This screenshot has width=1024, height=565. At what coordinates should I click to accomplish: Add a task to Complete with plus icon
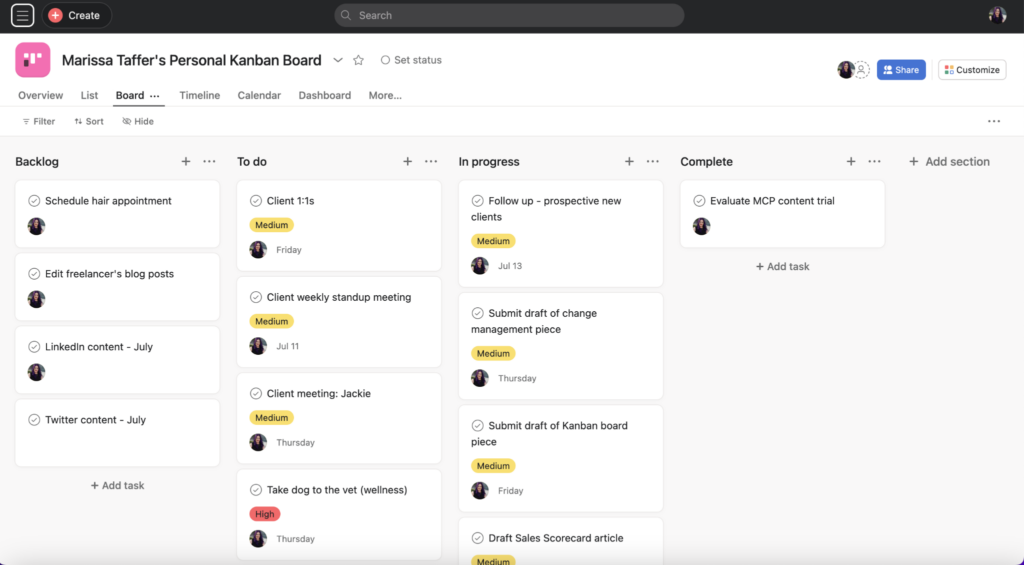click(851, 161)
